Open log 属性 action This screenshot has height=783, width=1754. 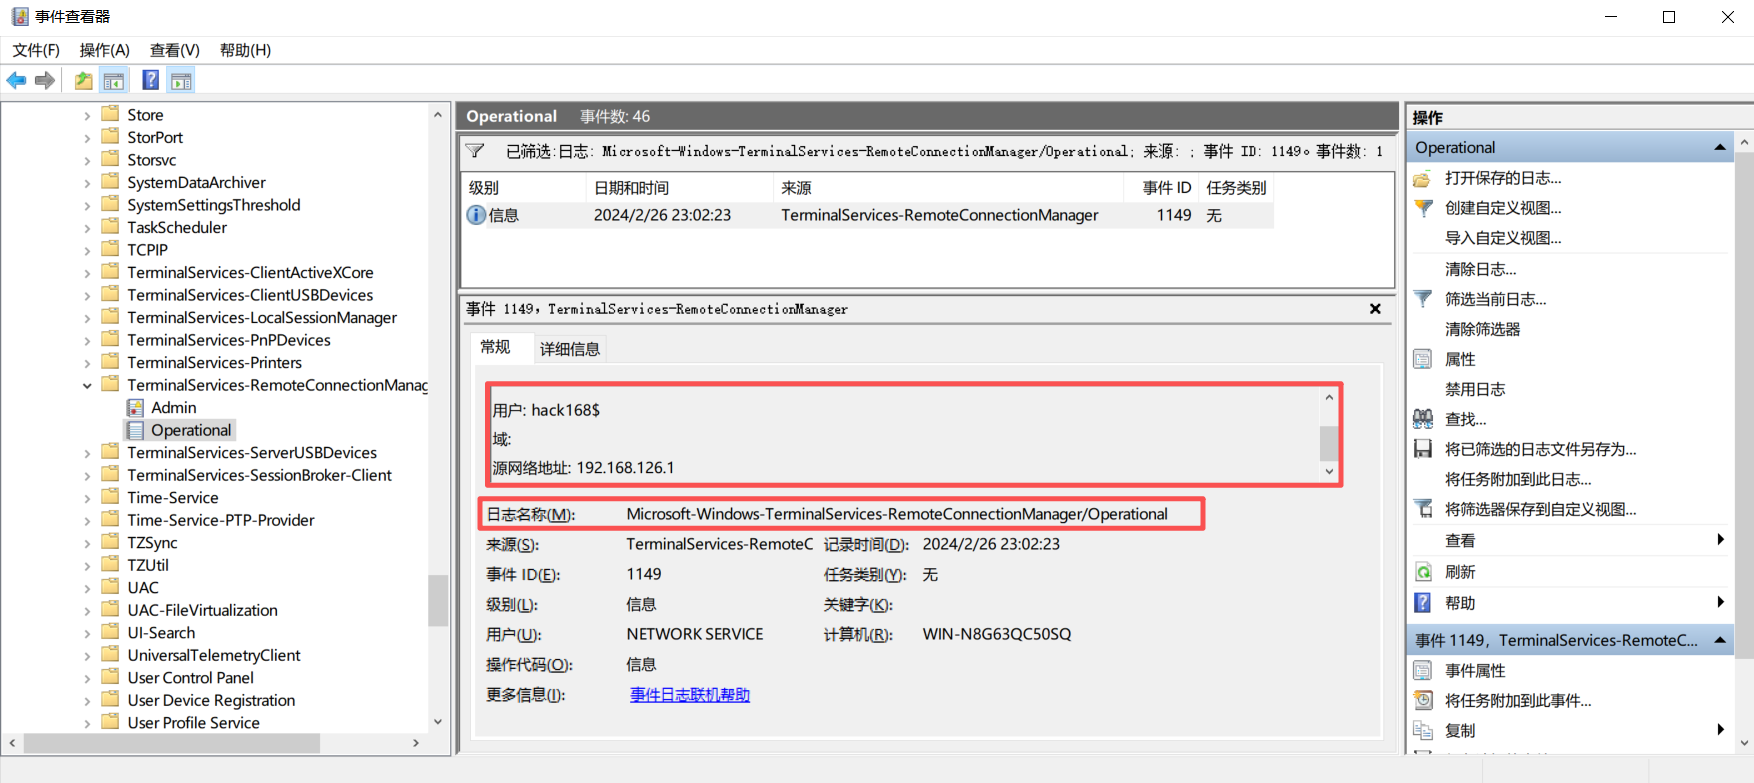click(x=1460, y=359)
